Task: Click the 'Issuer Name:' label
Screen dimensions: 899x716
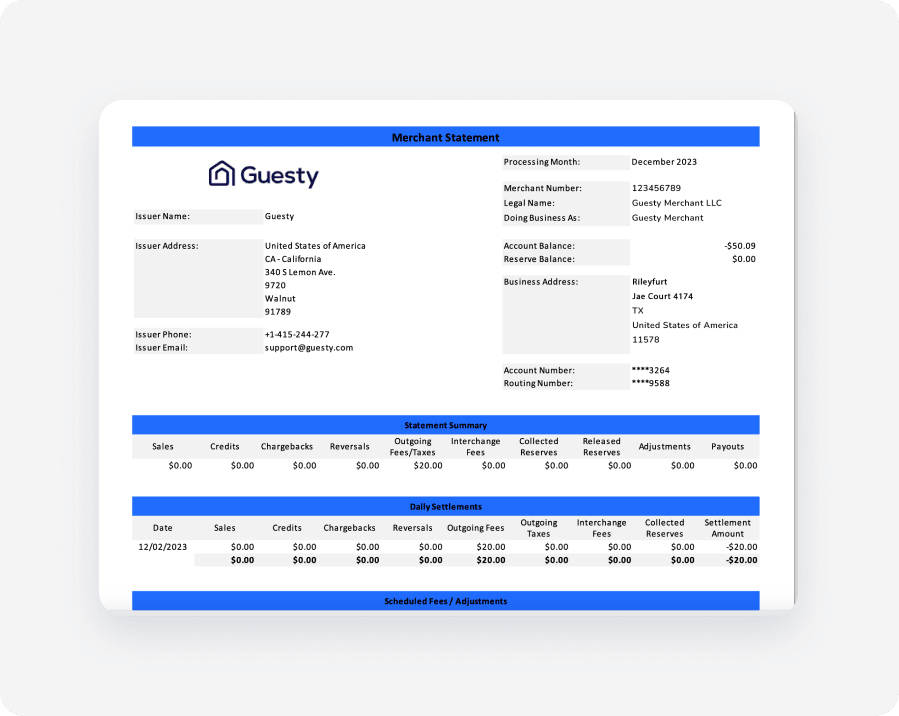Action: (x=162, y=216)
